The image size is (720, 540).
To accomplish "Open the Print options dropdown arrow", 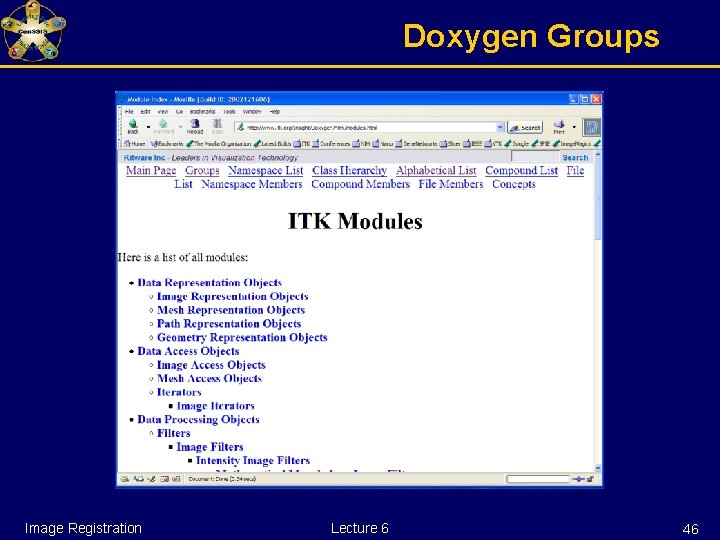I will tap(574, 127).
